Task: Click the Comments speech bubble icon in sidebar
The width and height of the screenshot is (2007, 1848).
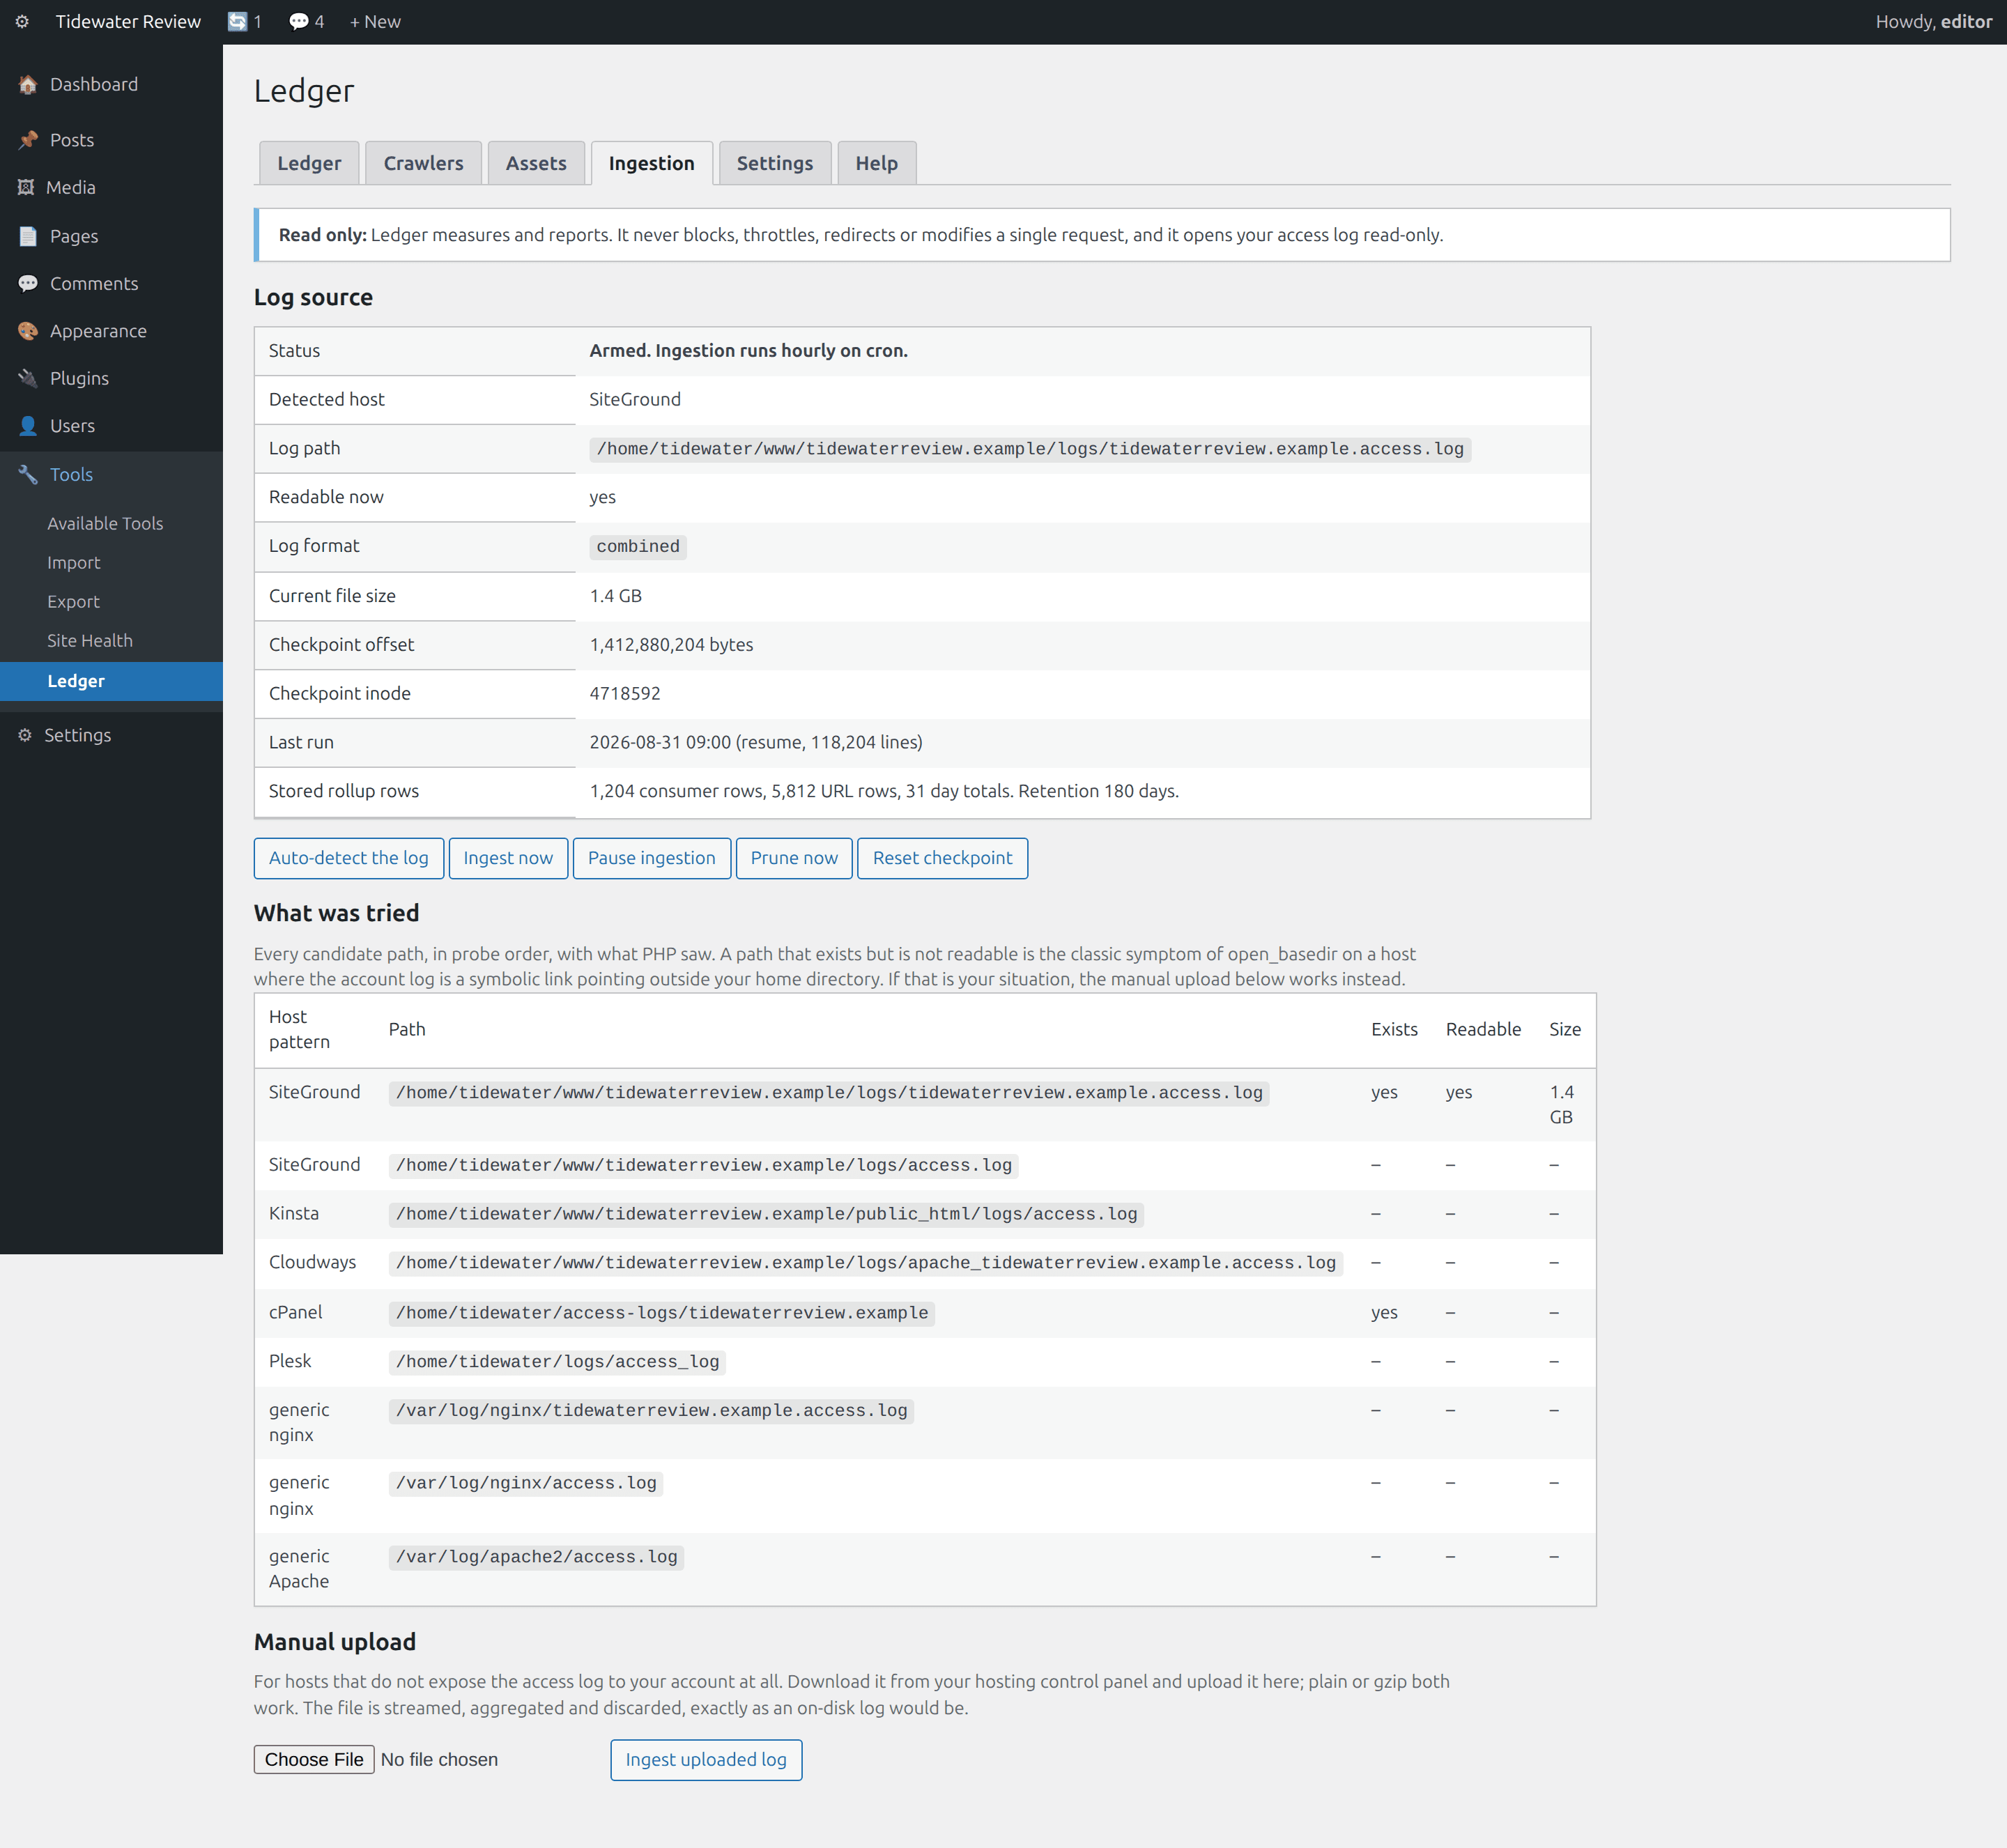Action: (x=28, y=284)
